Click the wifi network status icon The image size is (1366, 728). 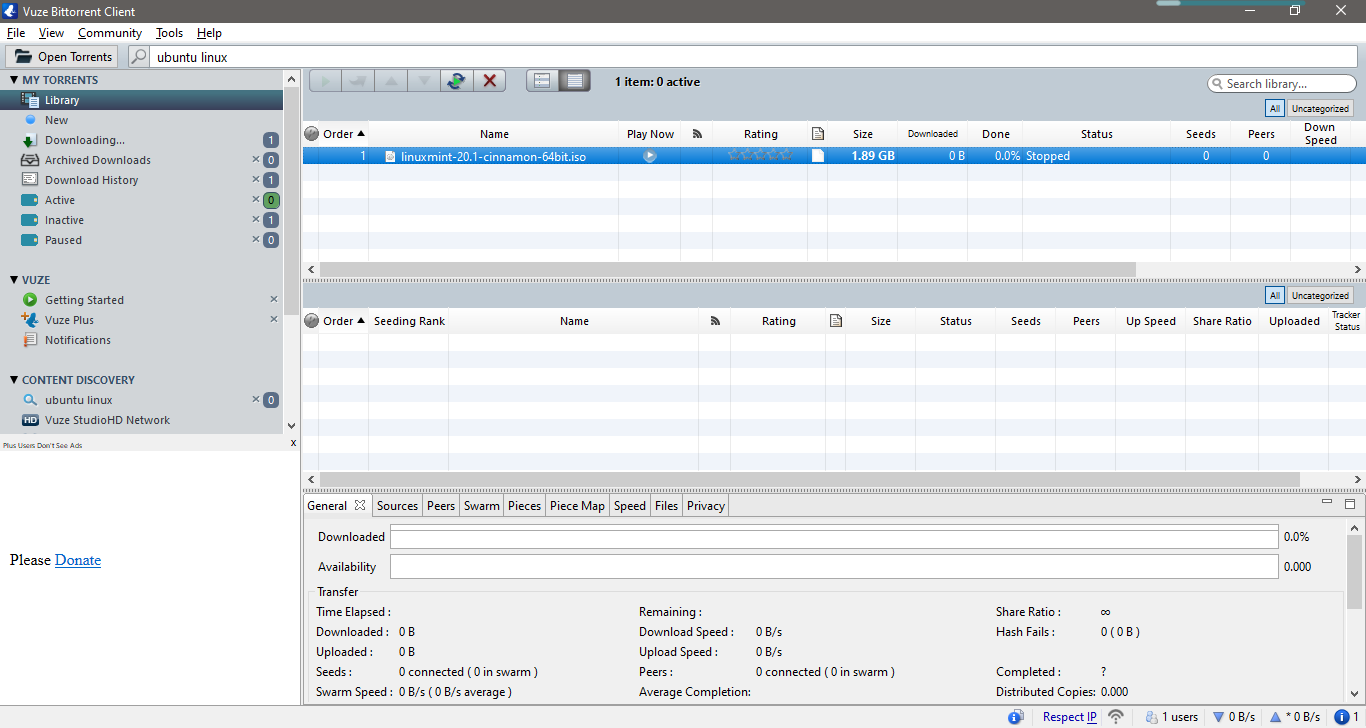(x=1116, y=717)
